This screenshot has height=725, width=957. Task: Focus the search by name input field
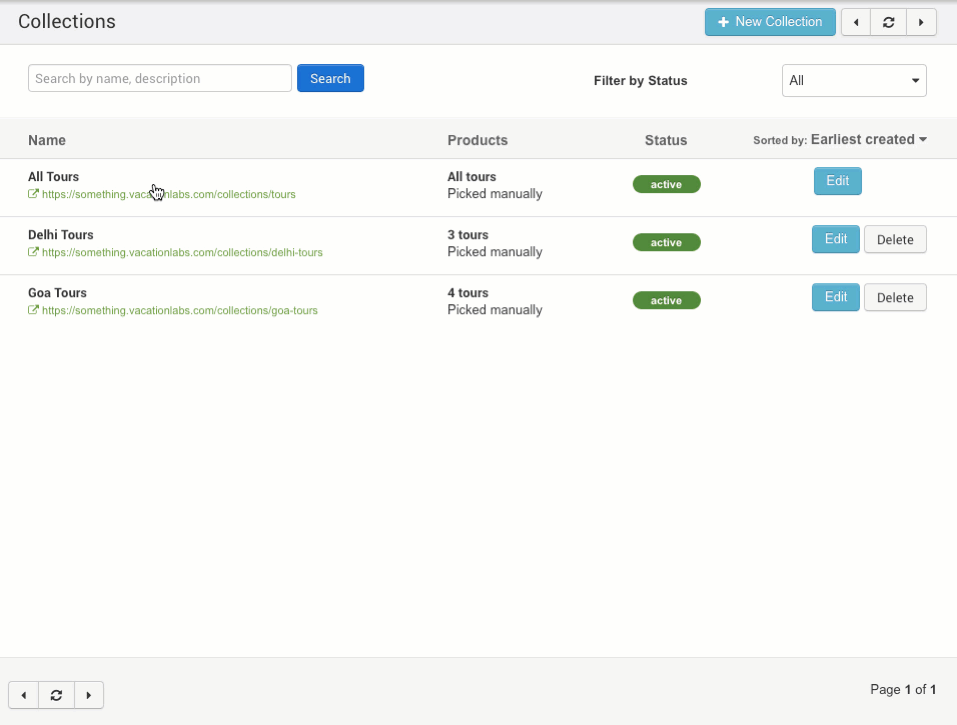160,79
